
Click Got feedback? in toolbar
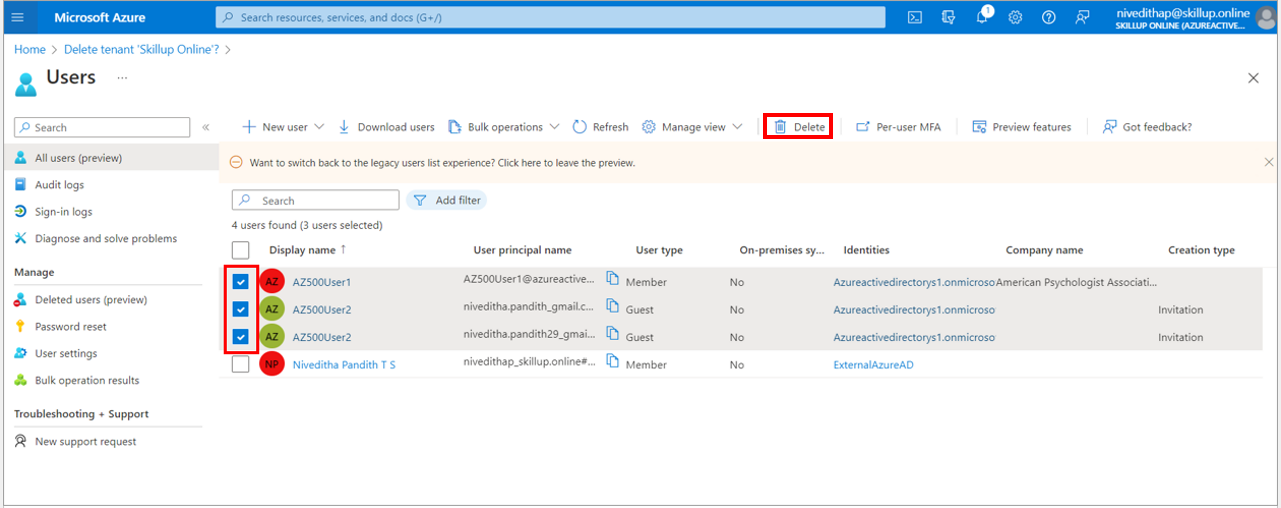click(1147, 127)
